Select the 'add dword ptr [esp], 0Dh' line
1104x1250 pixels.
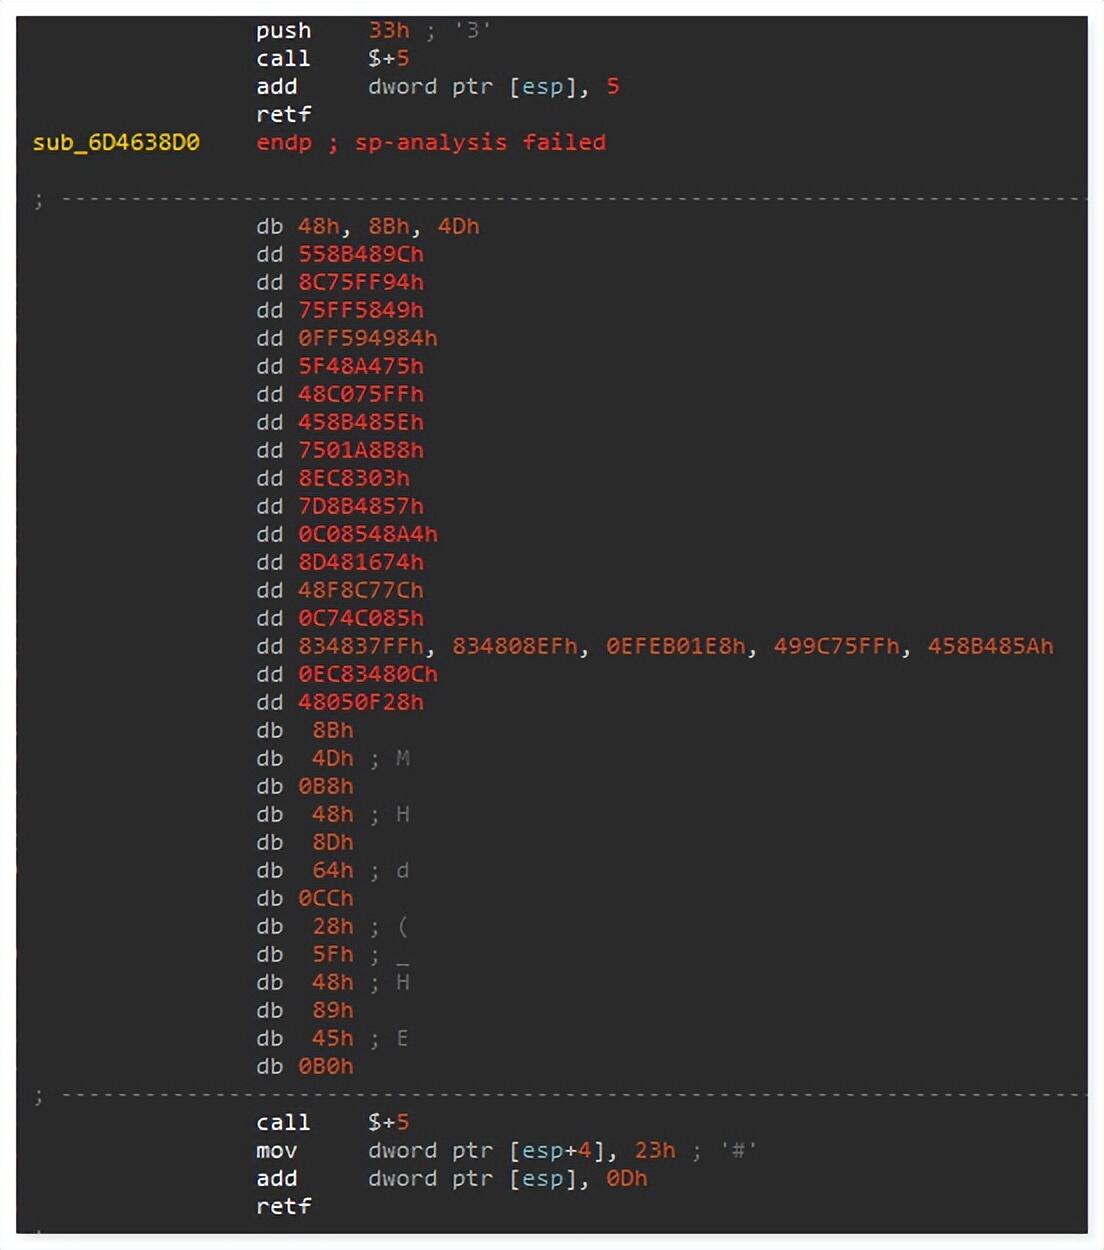(x=451, y=1179)
